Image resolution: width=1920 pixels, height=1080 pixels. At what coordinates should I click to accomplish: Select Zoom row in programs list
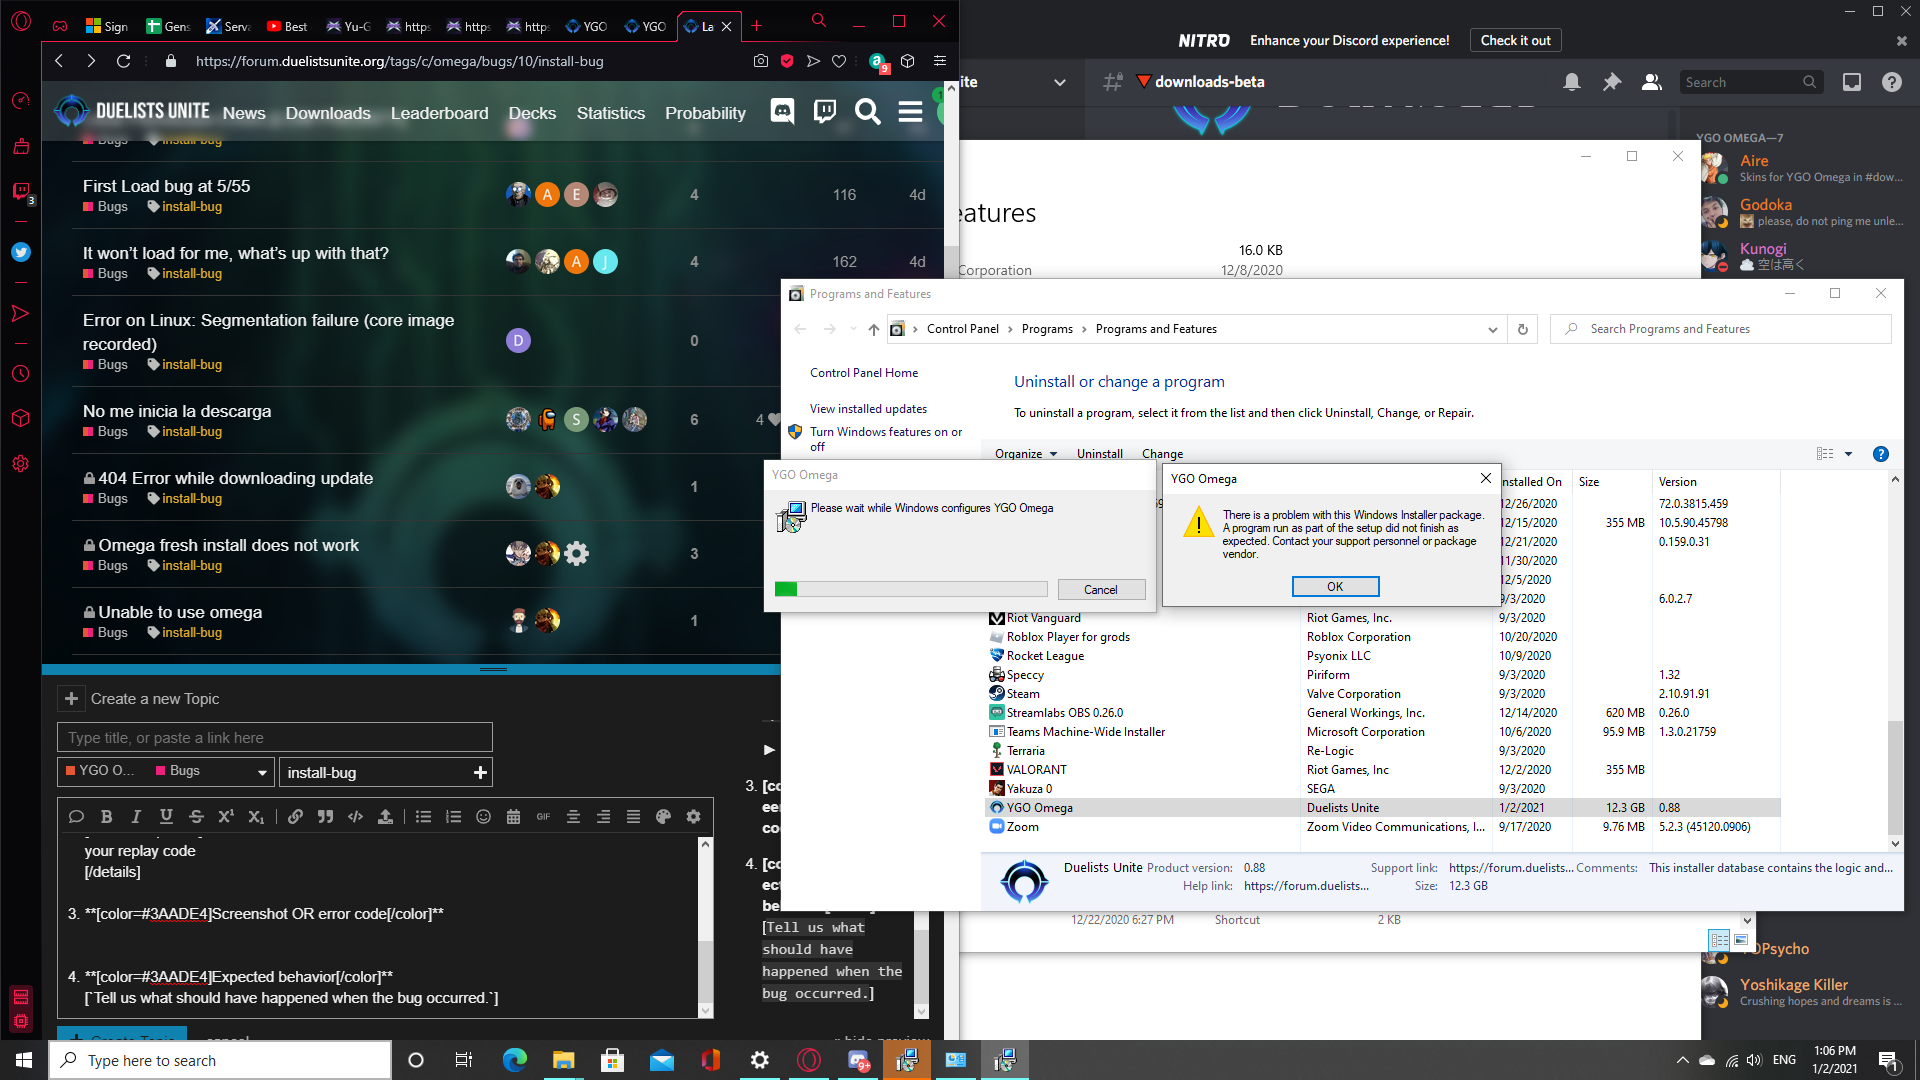tap(1383, 827)
